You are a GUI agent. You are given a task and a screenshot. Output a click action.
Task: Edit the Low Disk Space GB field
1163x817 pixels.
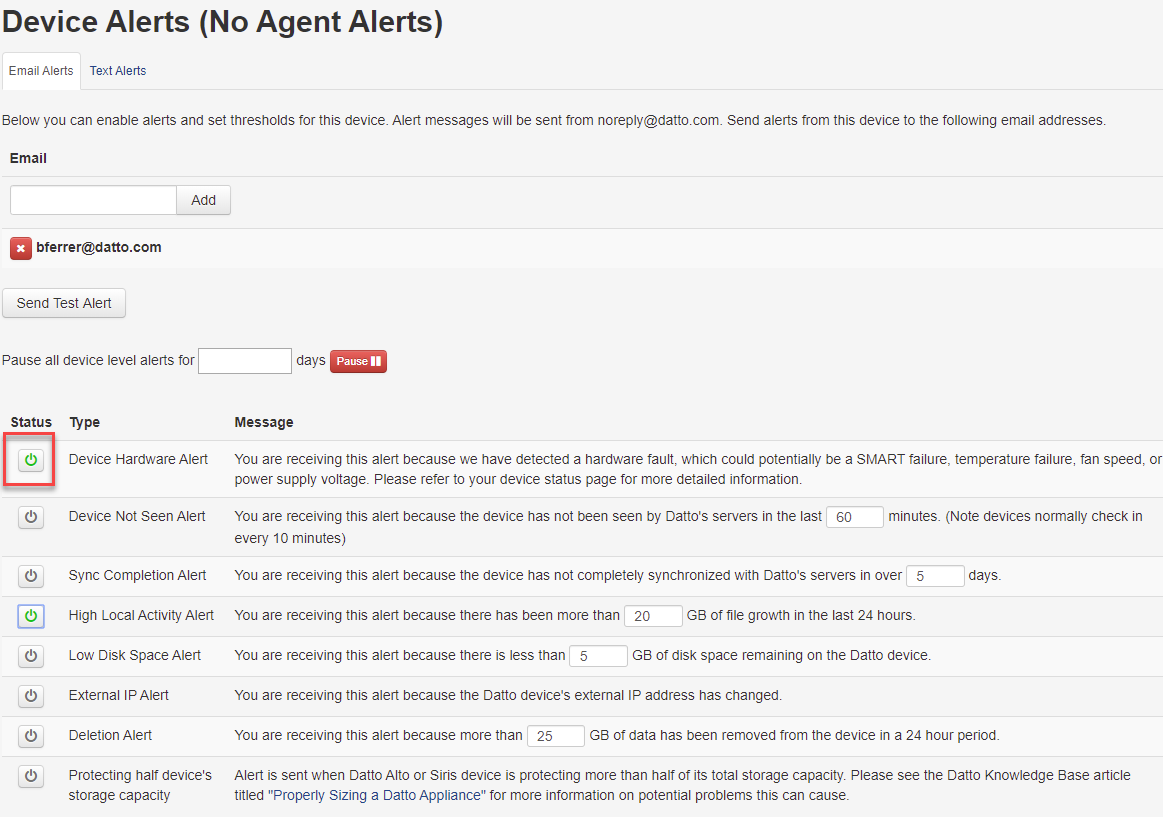[x=598, y=655]
